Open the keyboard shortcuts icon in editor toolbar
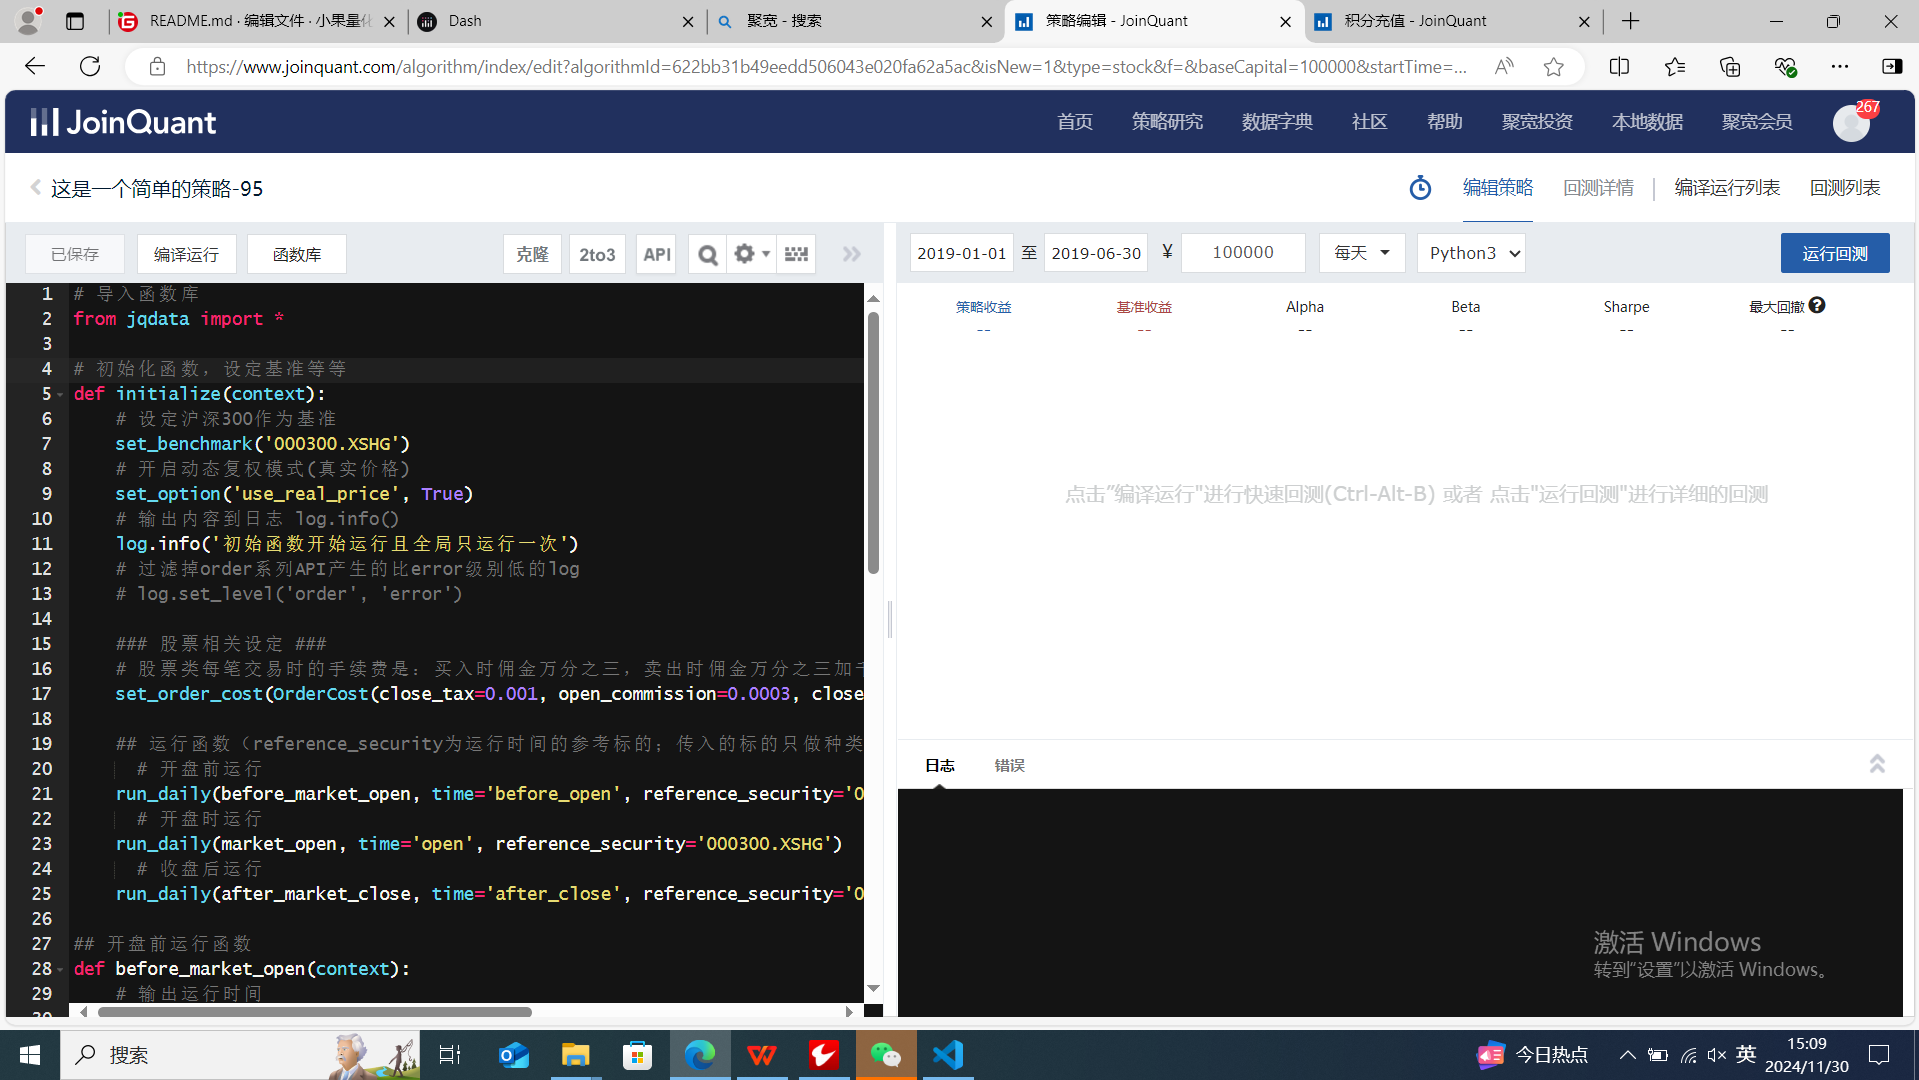 pyautogui.click(x=796, y=254)
